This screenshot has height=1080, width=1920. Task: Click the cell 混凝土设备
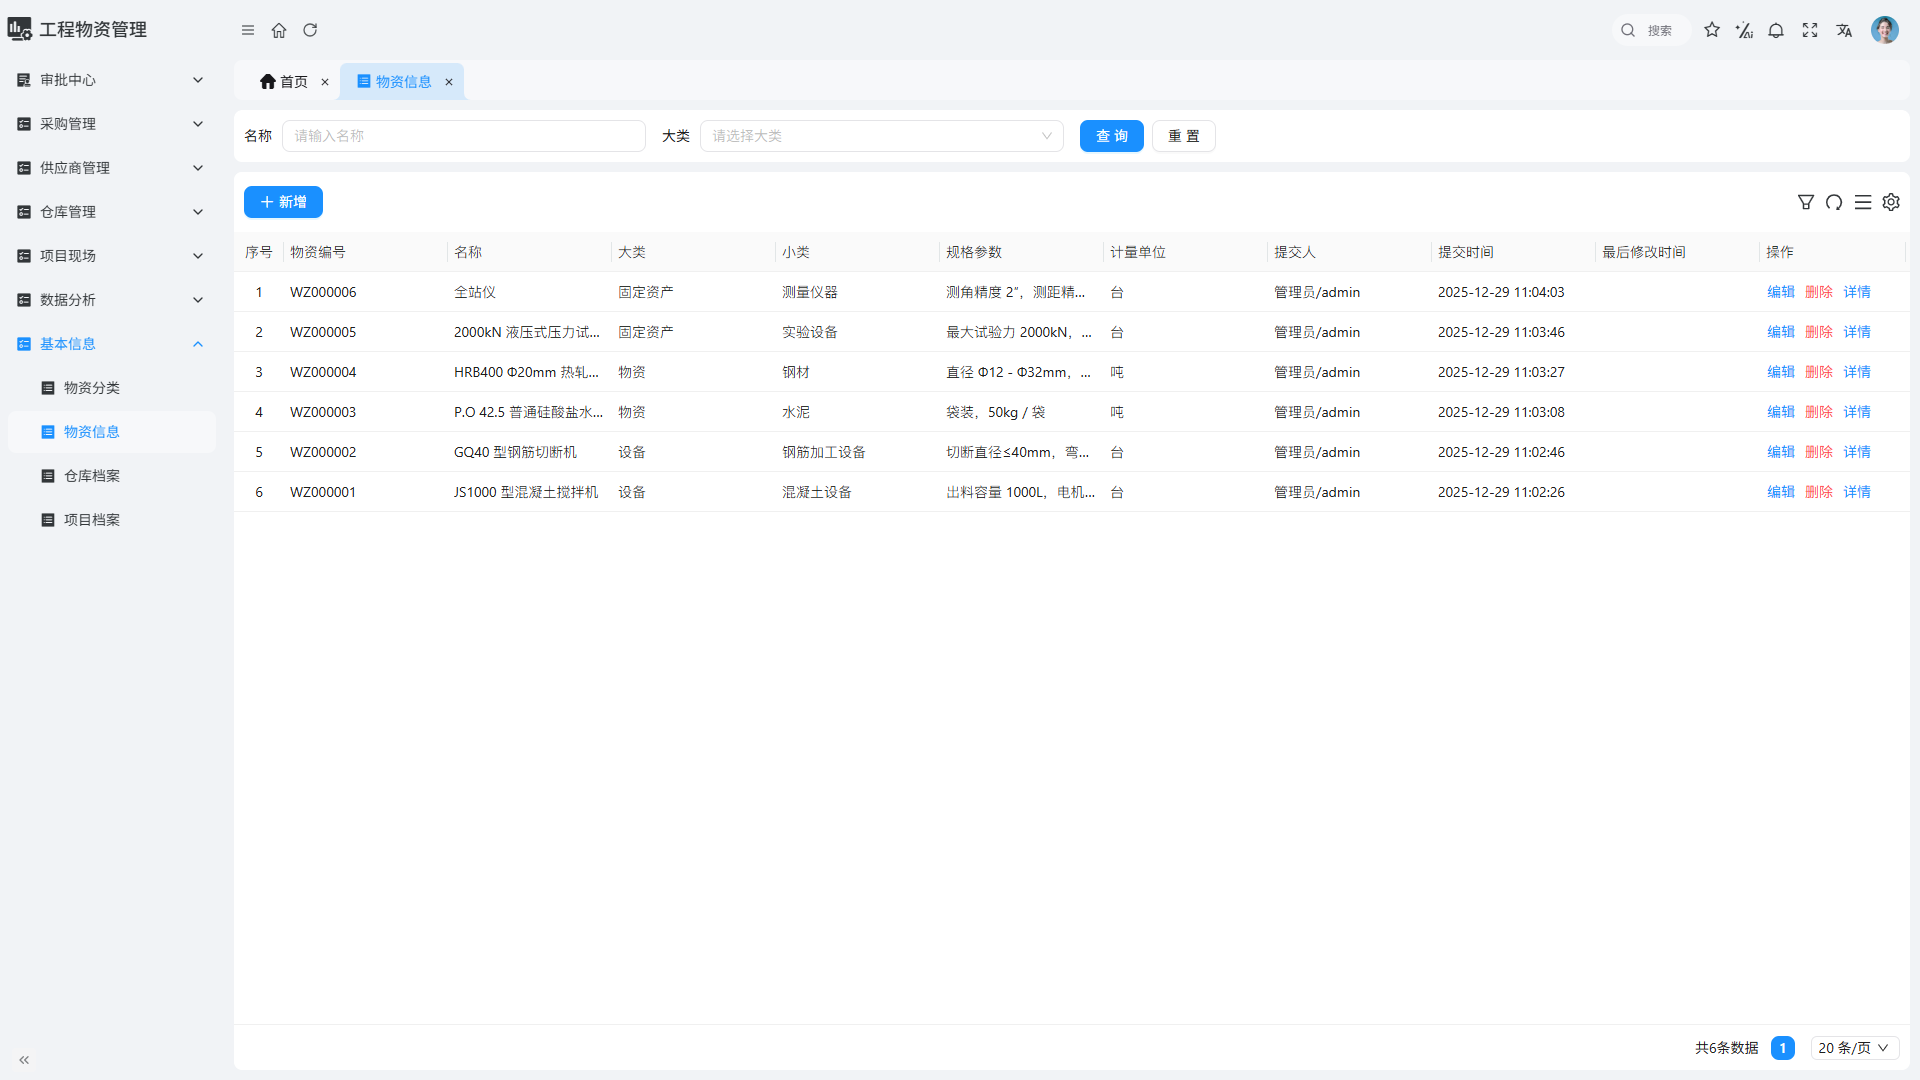pos(817,492)
